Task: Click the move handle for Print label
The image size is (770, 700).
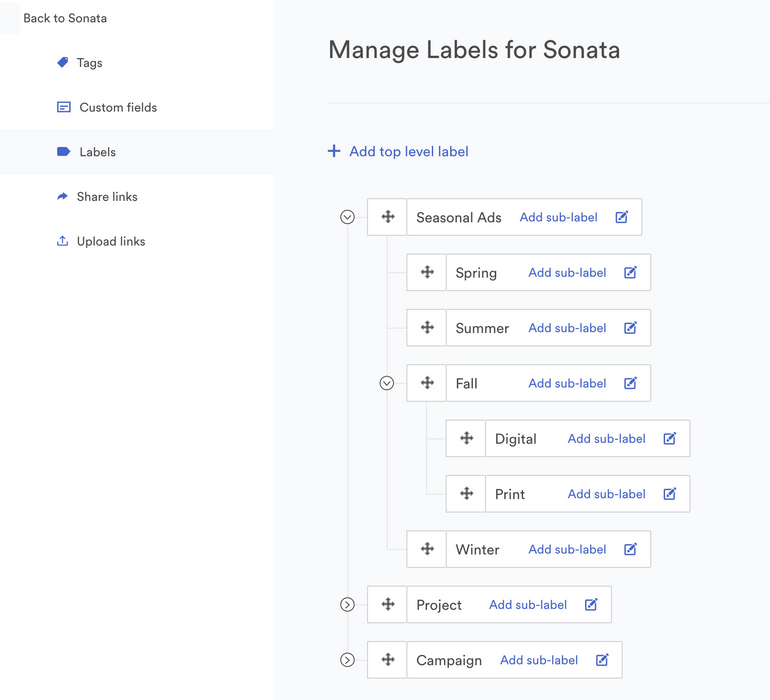Action: click(467, 494)
